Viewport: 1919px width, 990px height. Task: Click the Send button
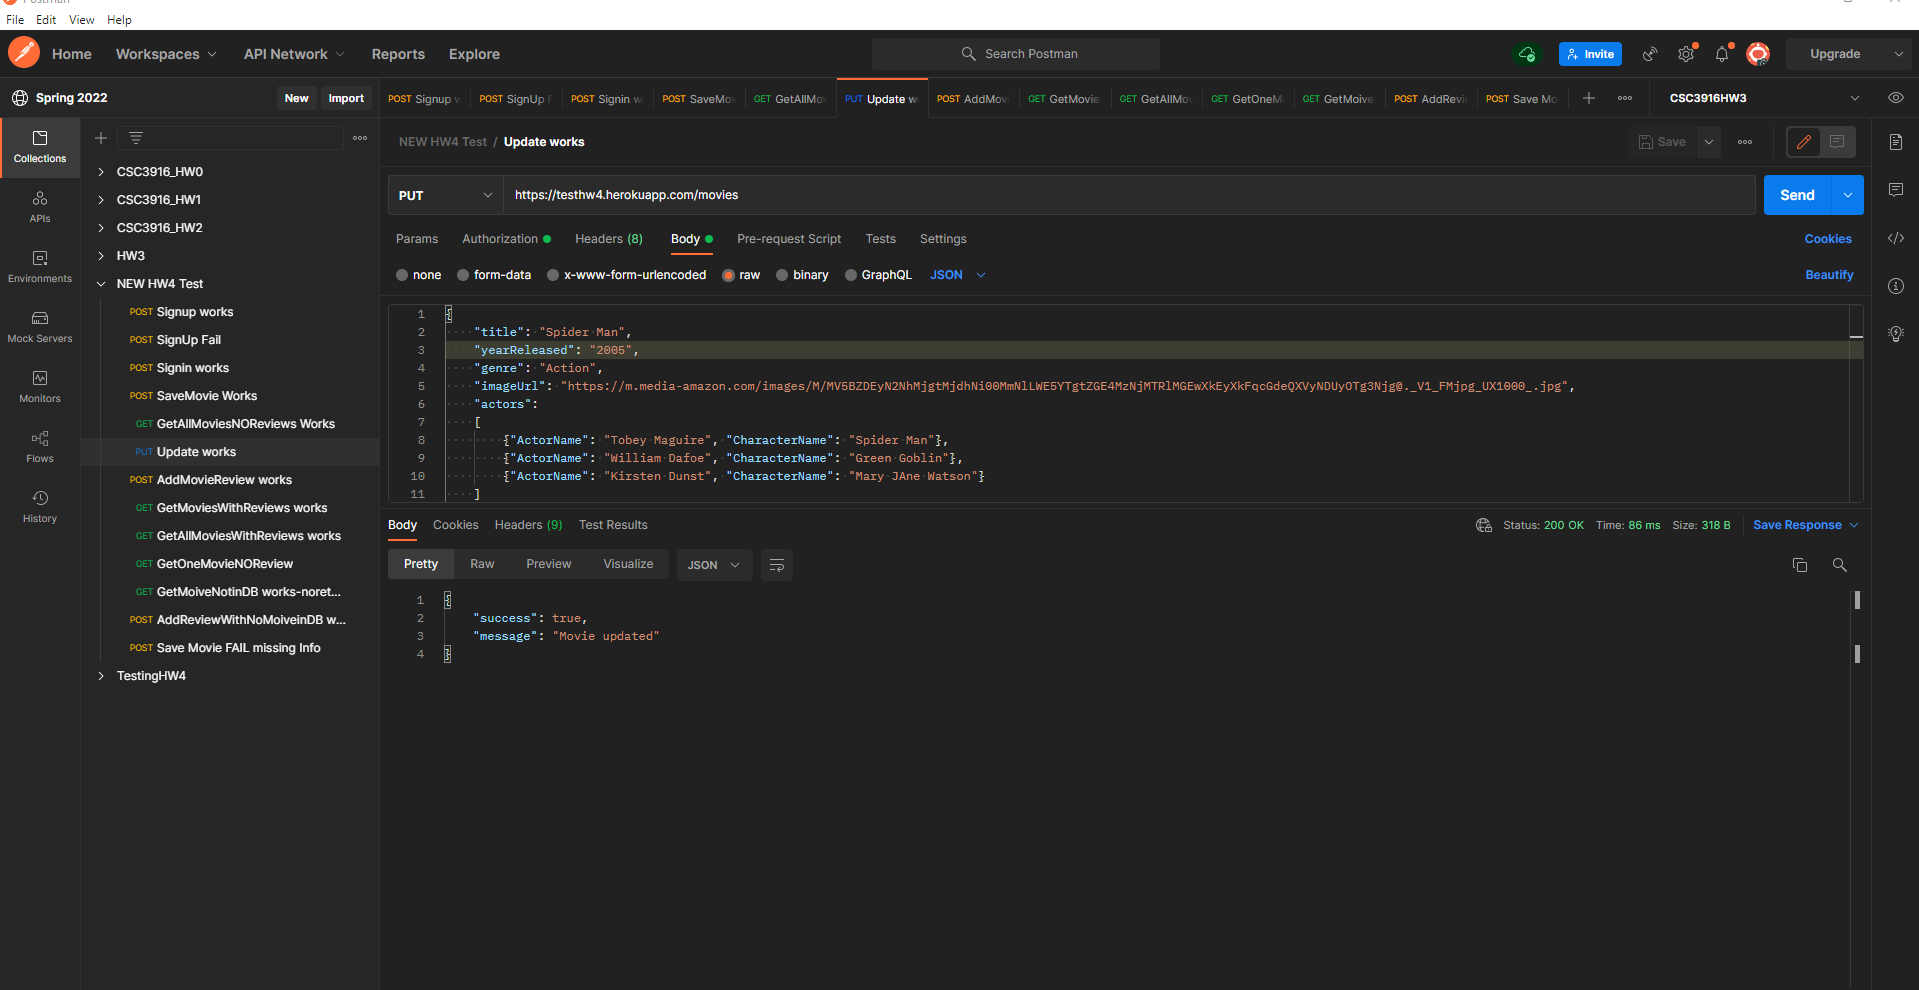tap(1796, 195)
